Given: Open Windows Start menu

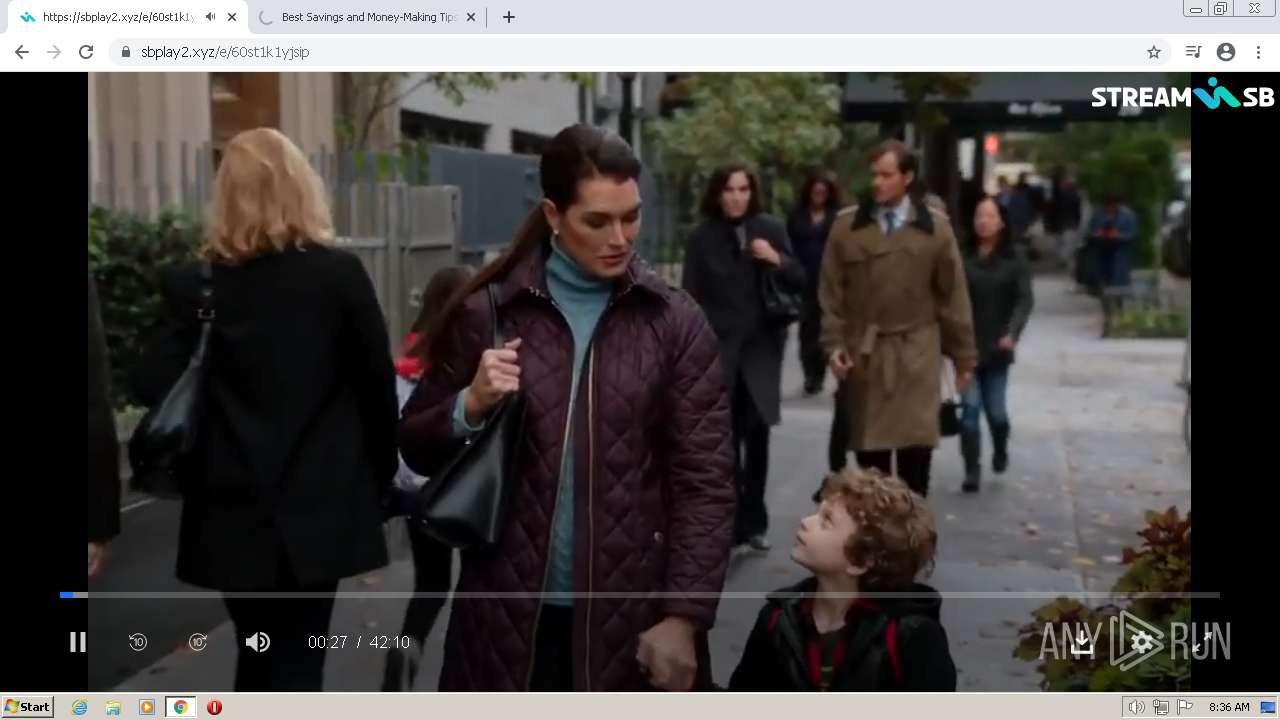Looking at the screenshot, I should (x=27, y=706).
